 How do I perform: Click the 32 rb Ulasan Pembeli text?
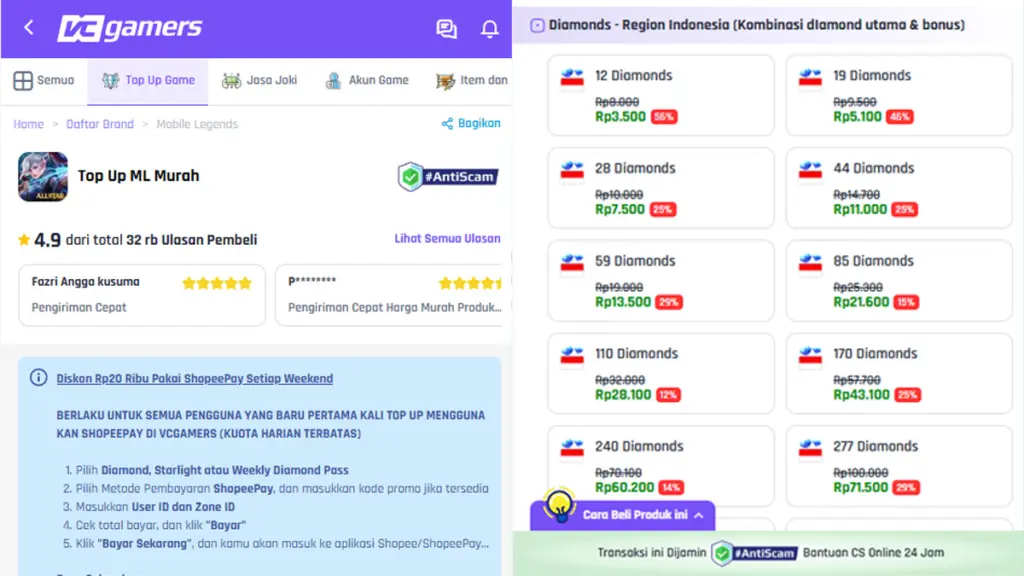(x=192, y=240)
